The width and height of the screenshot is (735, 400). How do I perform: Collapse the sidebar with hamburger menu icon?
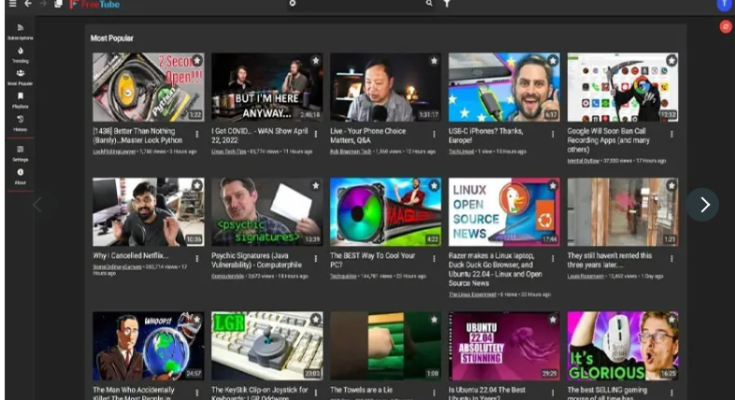[10, 5]
